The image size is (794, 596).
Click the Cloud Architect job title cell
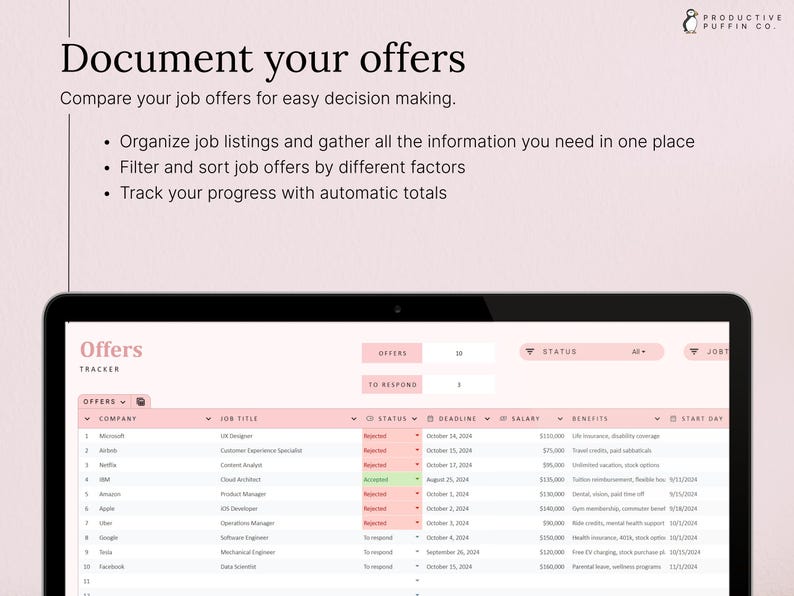[x=289, y=480]
